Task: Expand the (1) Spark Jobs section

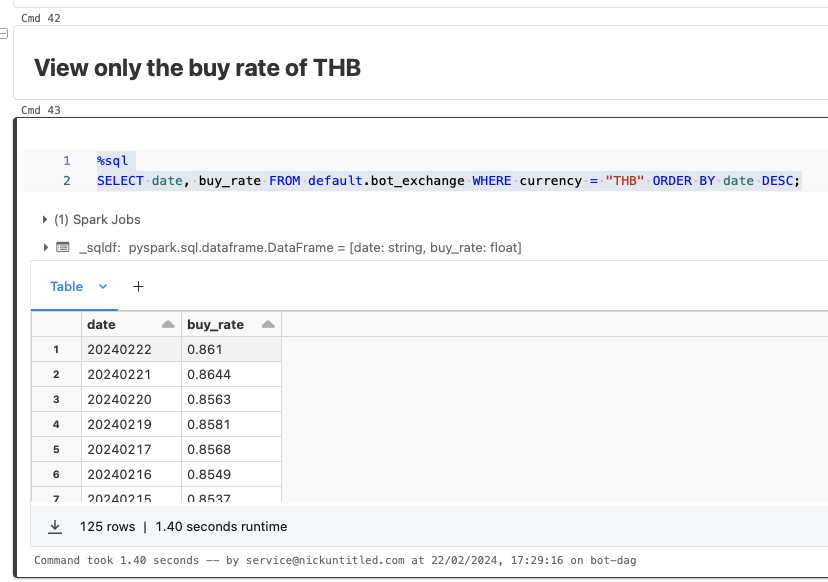Action: tap(45, 219)
